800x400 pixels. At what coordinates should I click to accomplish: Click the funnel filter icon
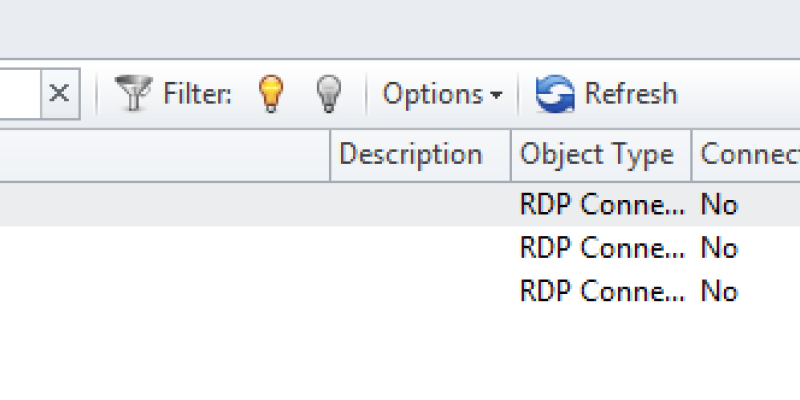pyautogui.click(x=134, y=93)
